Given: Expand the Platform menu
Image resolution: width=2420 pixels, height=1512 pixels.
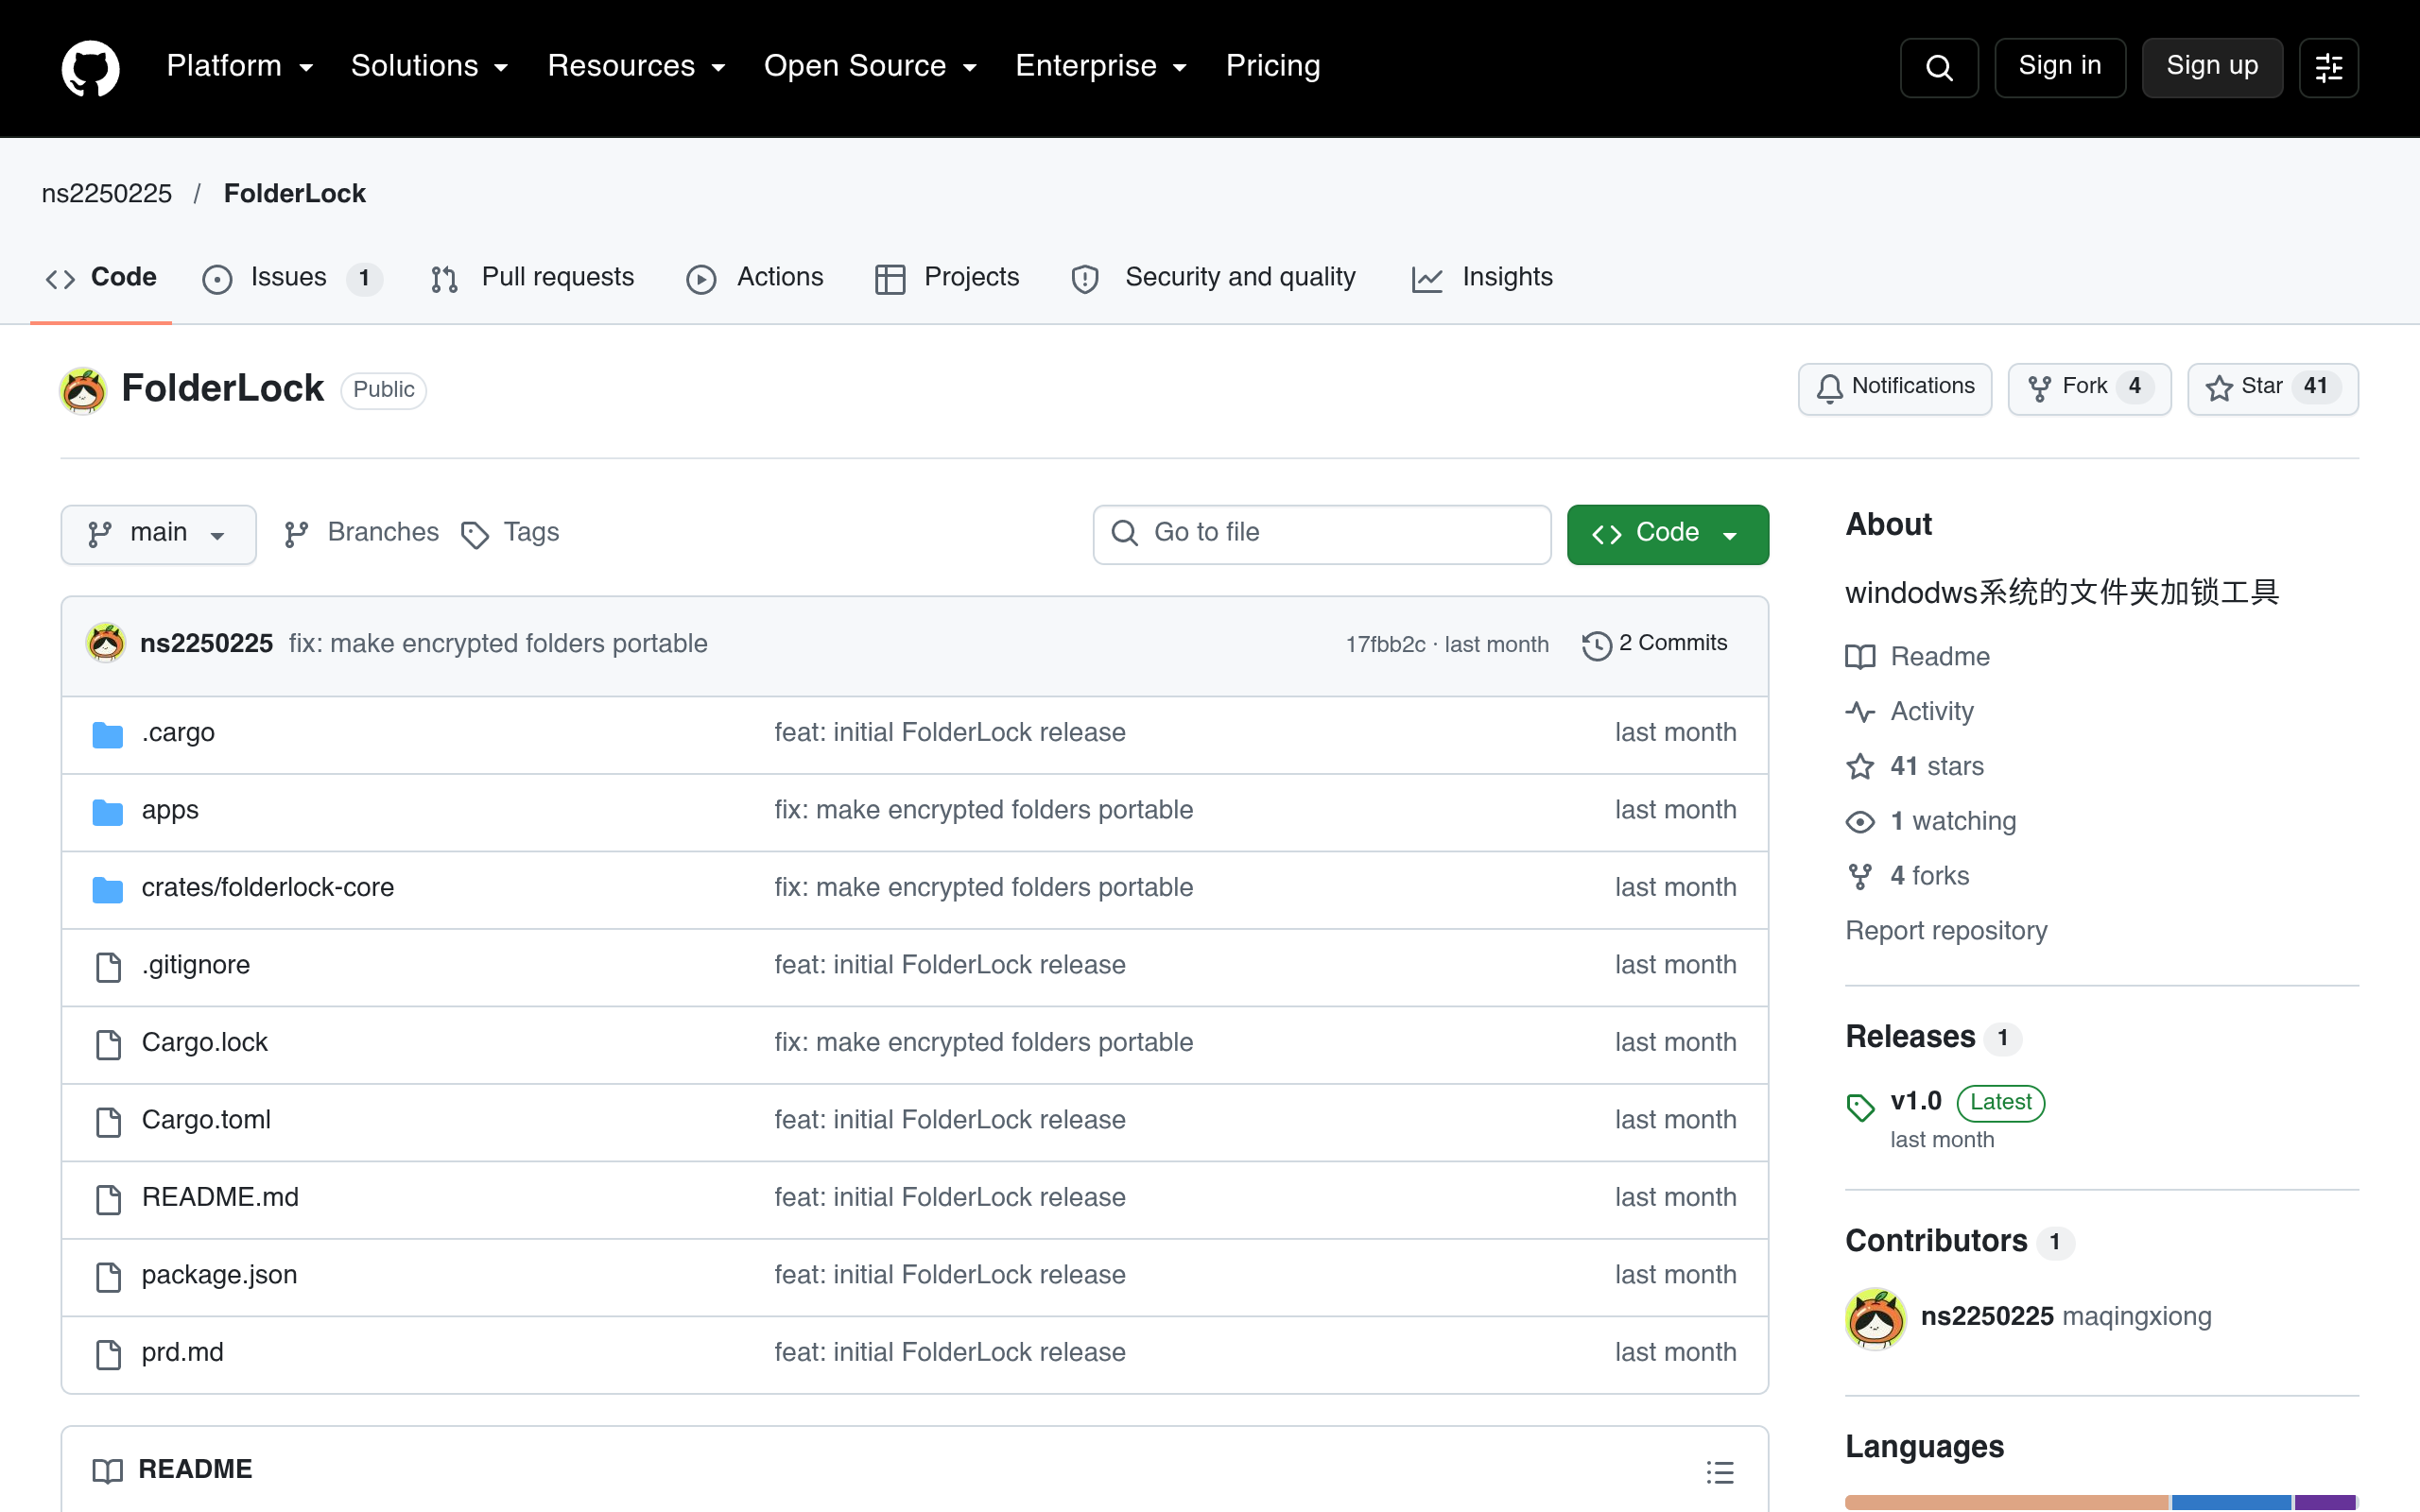Looking at the screenshot, I should (x=240, y=66).
